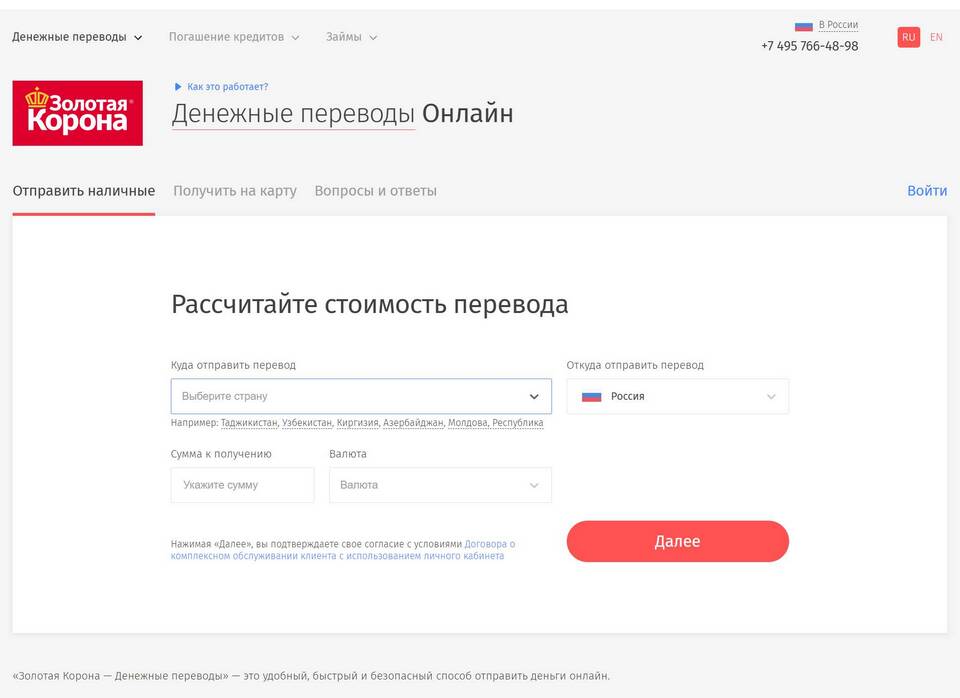
Task: Click the Таджикистан example country link
Action: [249, 423]
